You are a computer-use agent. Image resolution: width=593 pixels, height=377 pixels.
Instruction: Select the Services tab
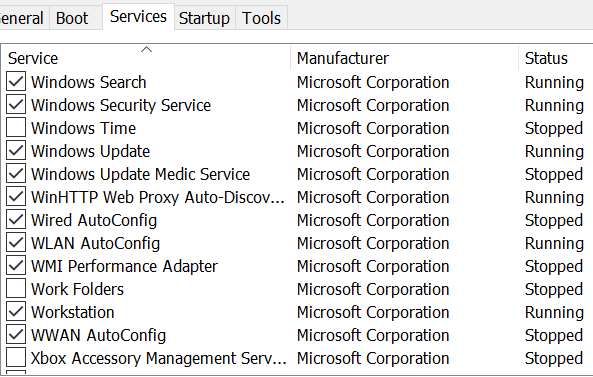pyautogui.click(x=138, y=16)
